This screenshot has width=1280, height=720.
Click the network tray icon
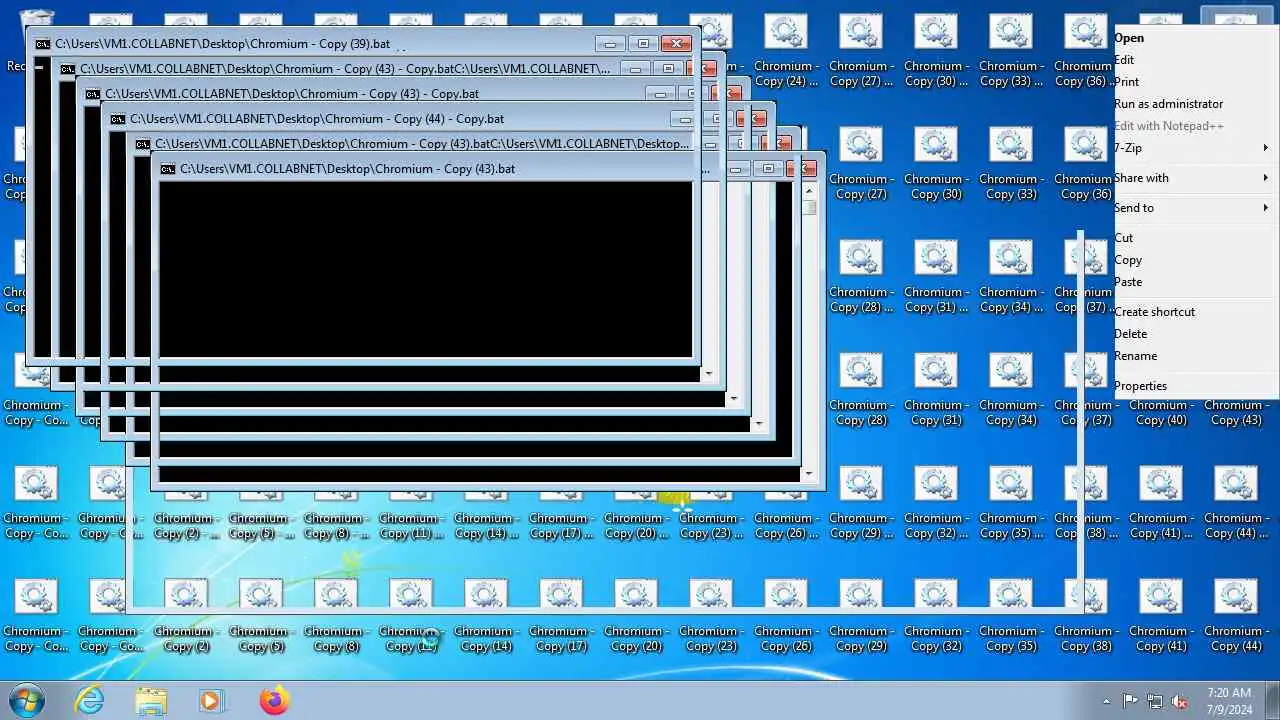tap(1155, 701)
